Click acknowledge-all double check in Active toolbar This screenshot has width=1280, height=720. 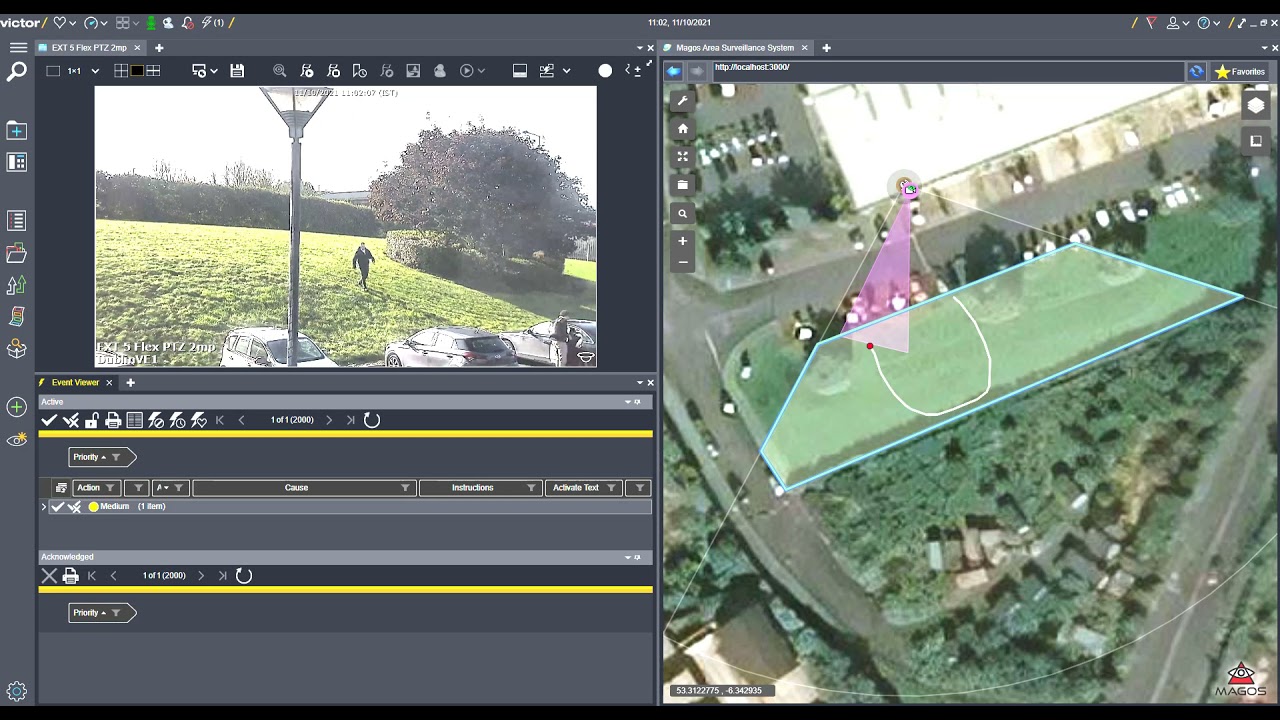click(x=71, y=421)
